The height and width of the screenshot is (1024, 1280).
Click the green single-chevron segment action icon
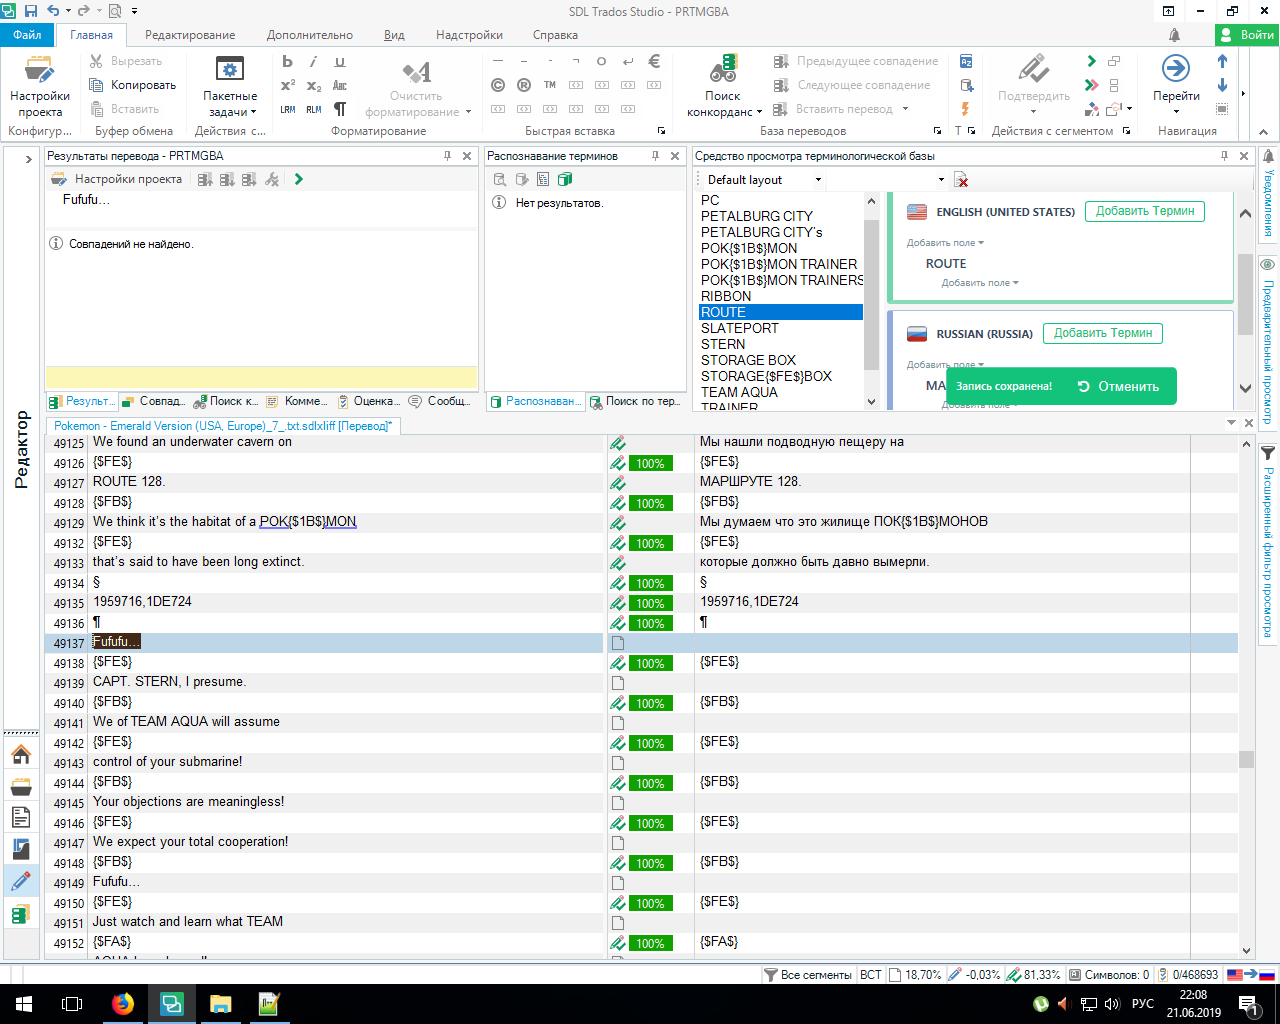(1091, 61)
